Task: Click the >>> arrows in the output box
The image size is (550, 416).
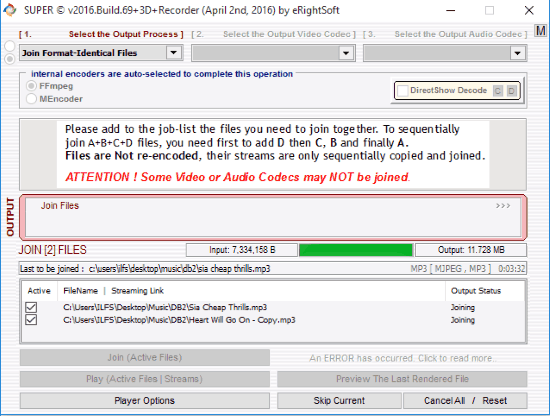Action: coord(503,206)
